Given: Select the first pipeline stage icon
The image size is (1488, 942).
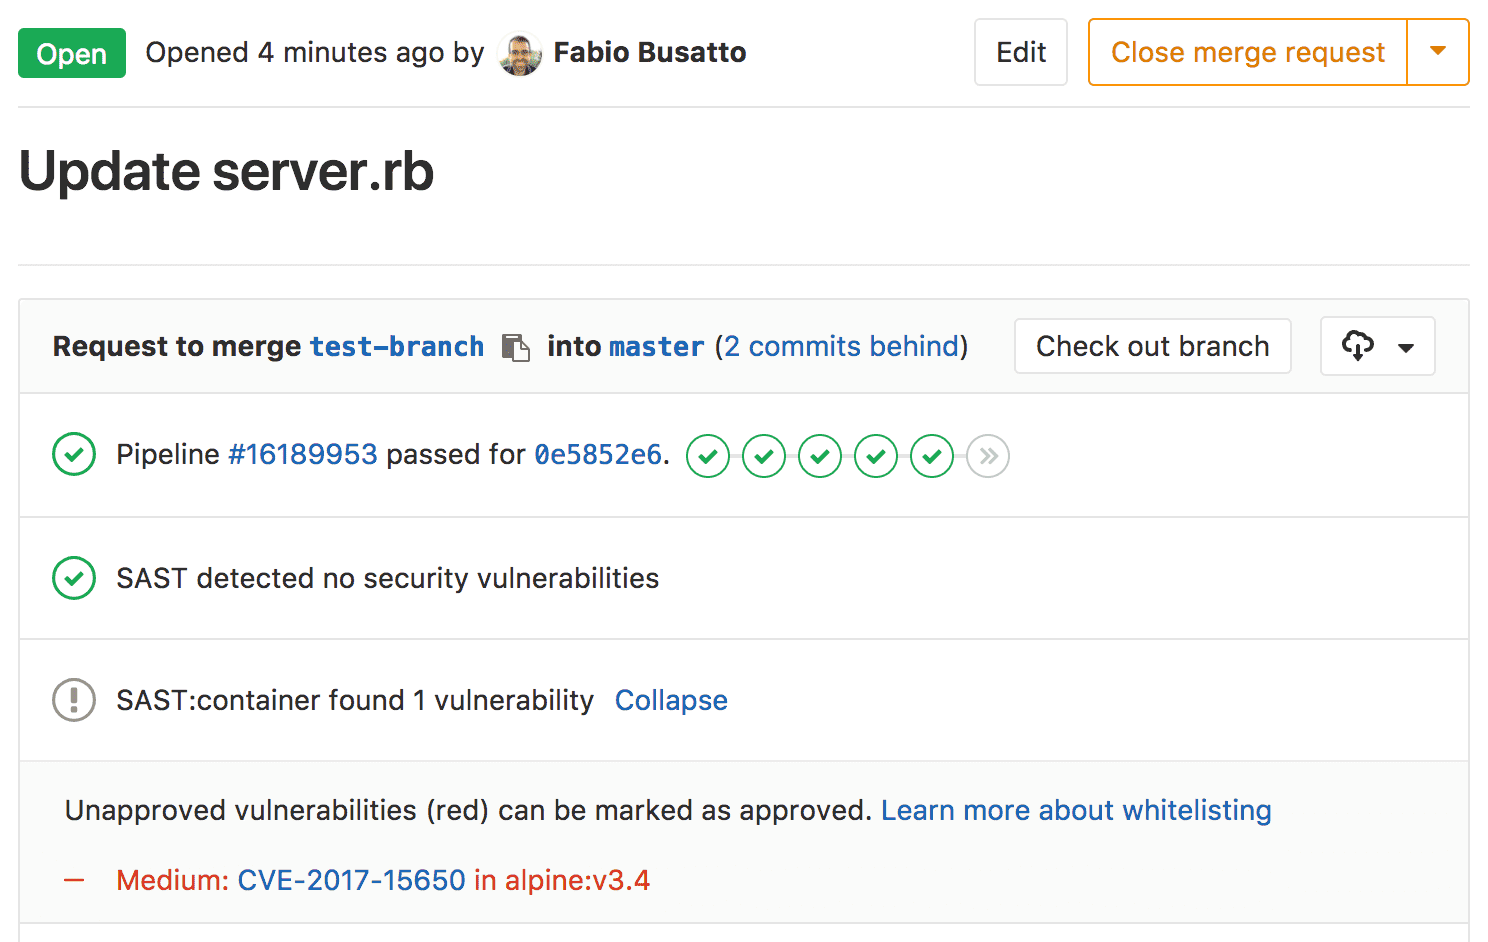Looking at the screenshot, I should click(x=708, y=456).
